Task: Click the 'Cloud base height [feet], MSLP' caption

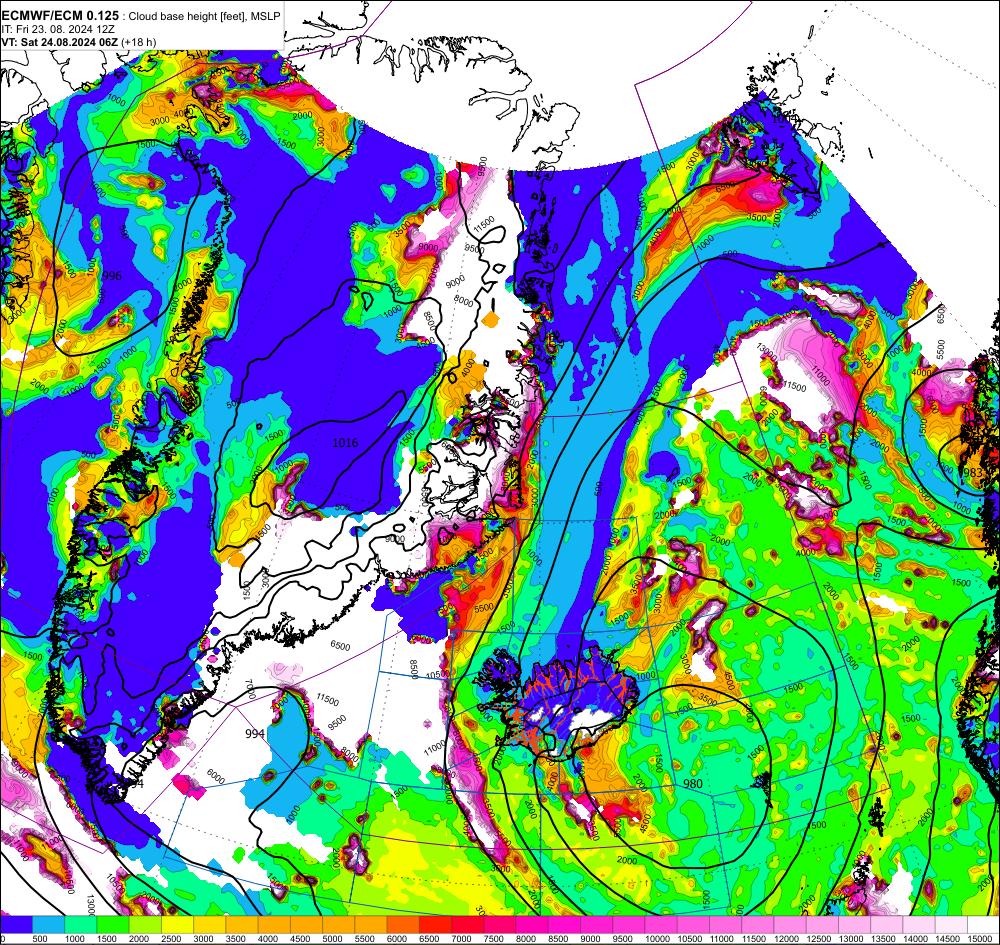Action: [205, 17]
